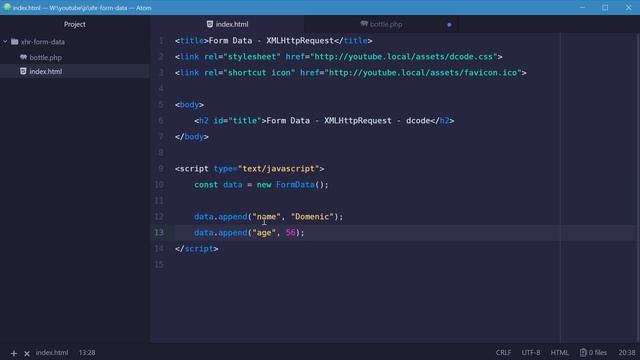Click index.html file name in status bar

tap(52, 353)
